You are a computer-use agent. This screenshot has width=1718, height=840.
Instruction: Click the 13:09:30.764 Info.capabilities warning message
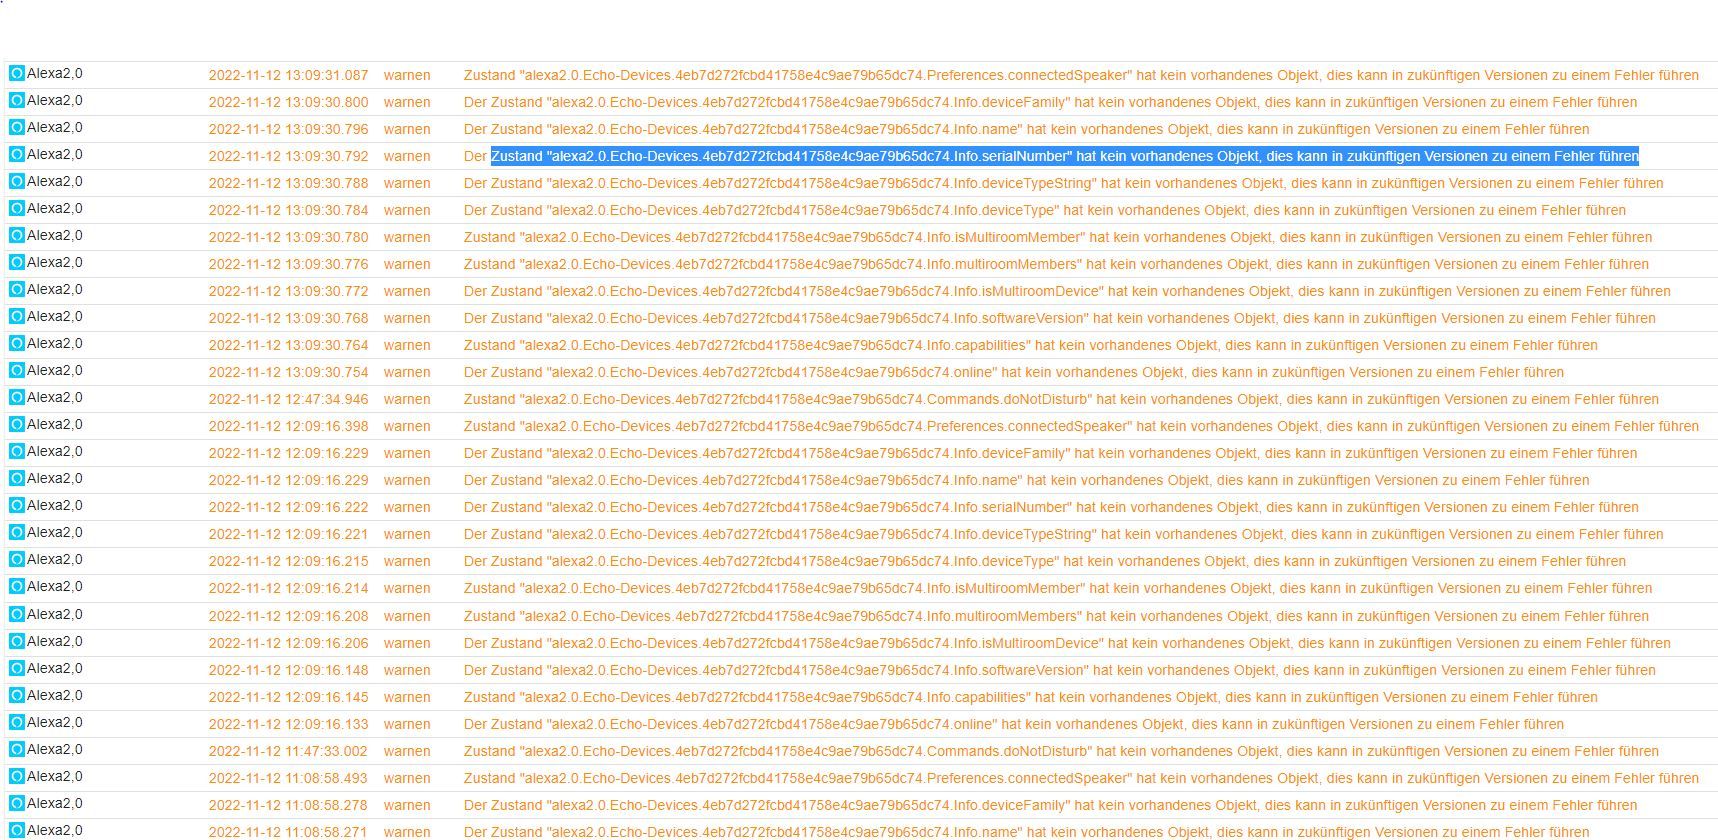click(1030, 345)
